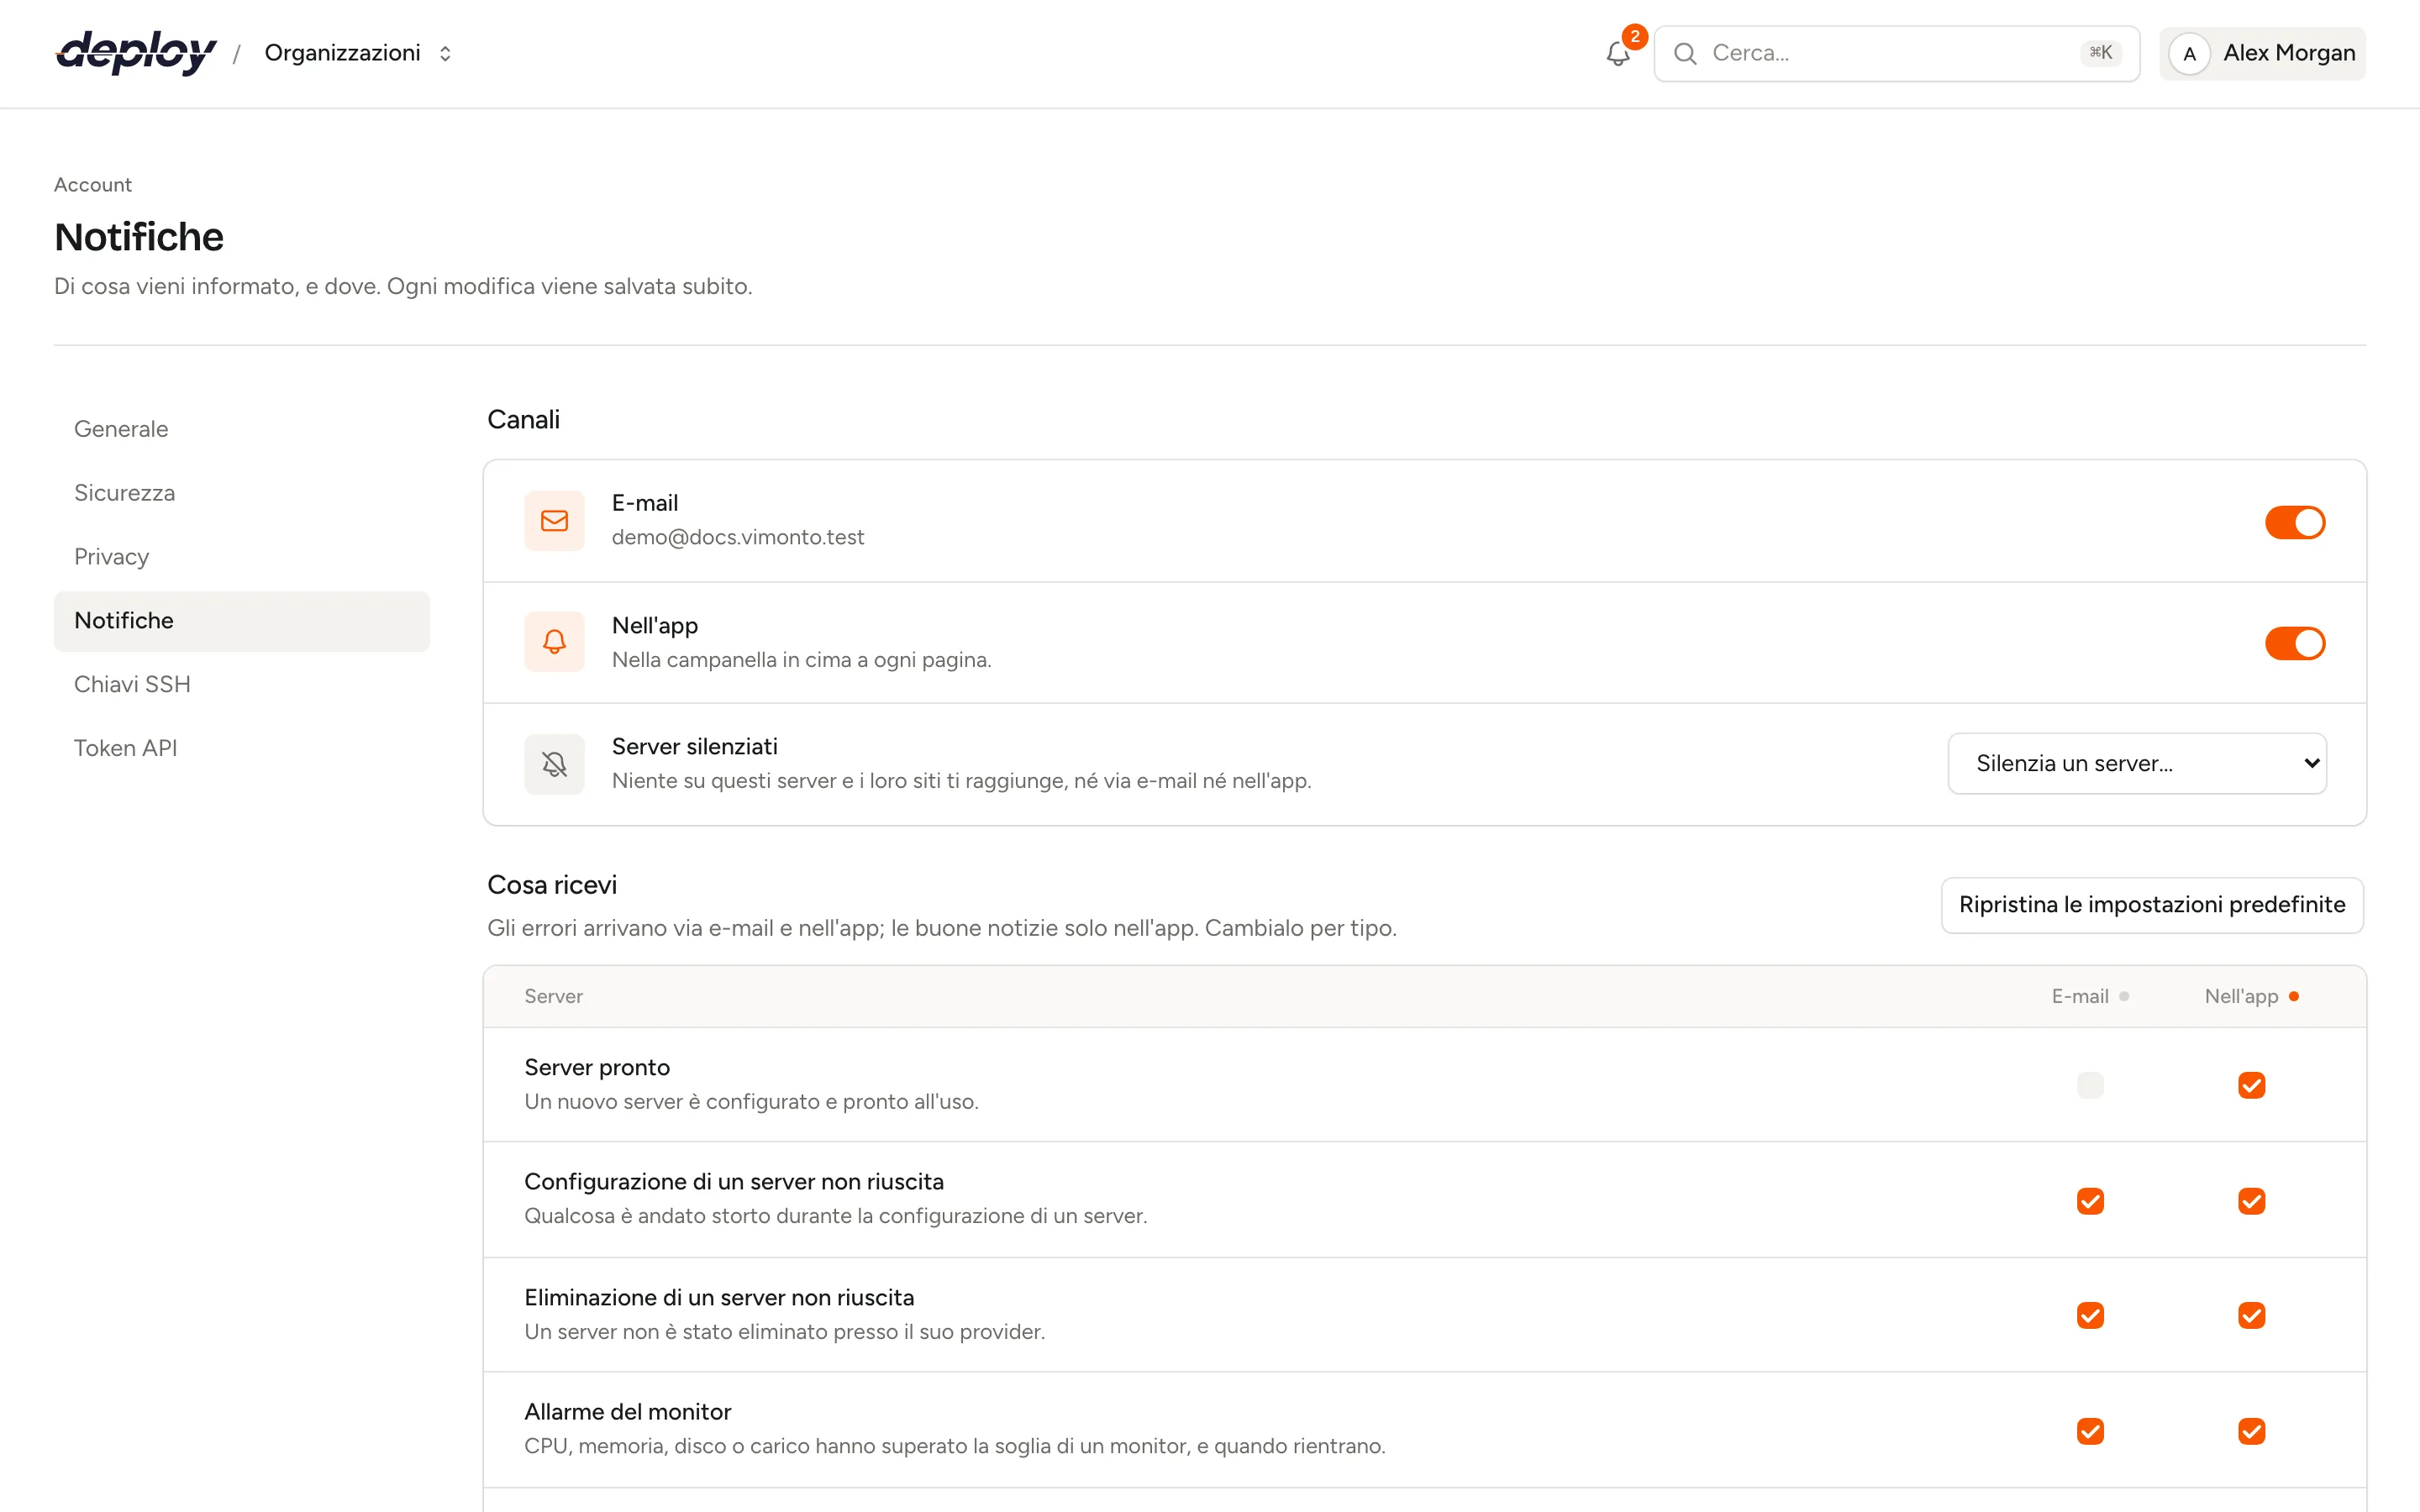This screenshot has height=1512, width=2420.
Task: Uncheck E-mail for Eliminazione di un server non riuscita
Action: tap(2090, 1315)
